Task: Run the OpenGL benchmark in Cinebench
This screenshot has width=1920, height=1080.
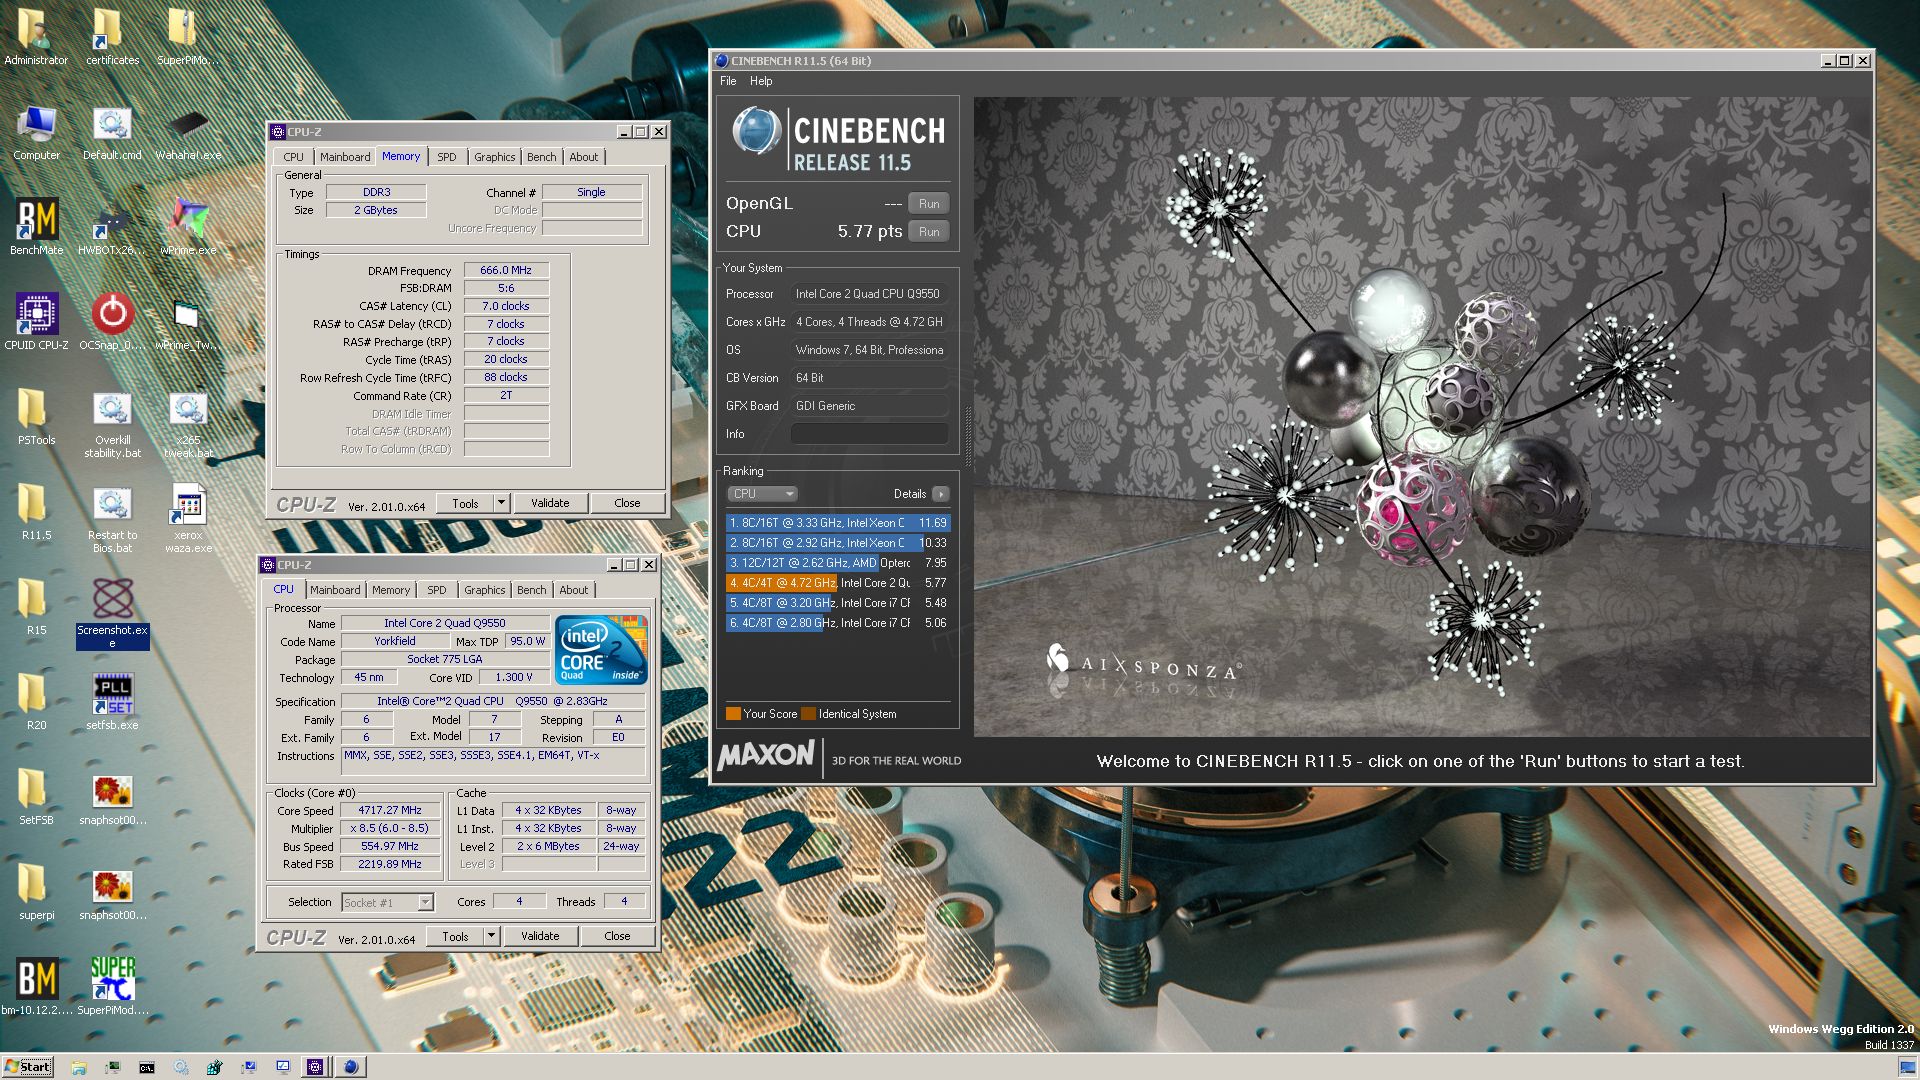Action: 929,204
